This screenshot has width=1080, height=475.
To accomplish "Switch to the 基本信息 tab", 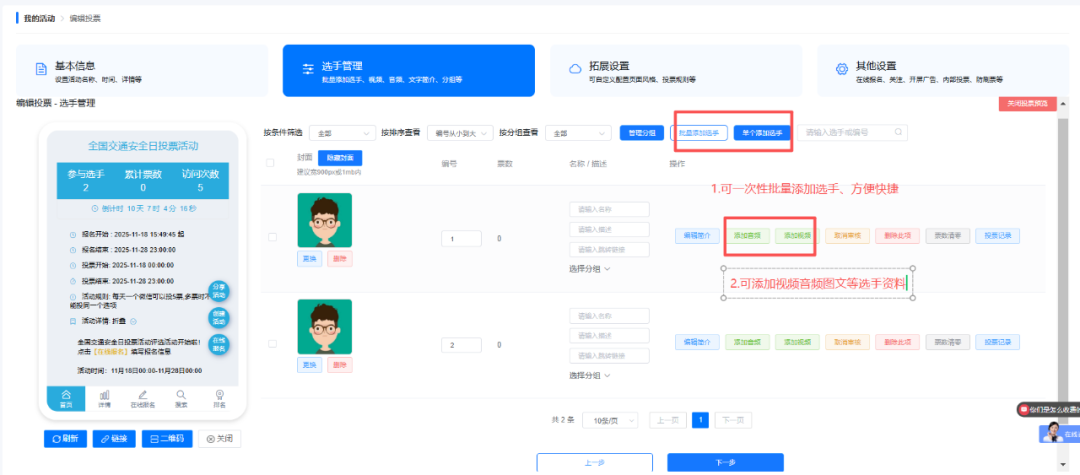I will (x=142, y=70).
